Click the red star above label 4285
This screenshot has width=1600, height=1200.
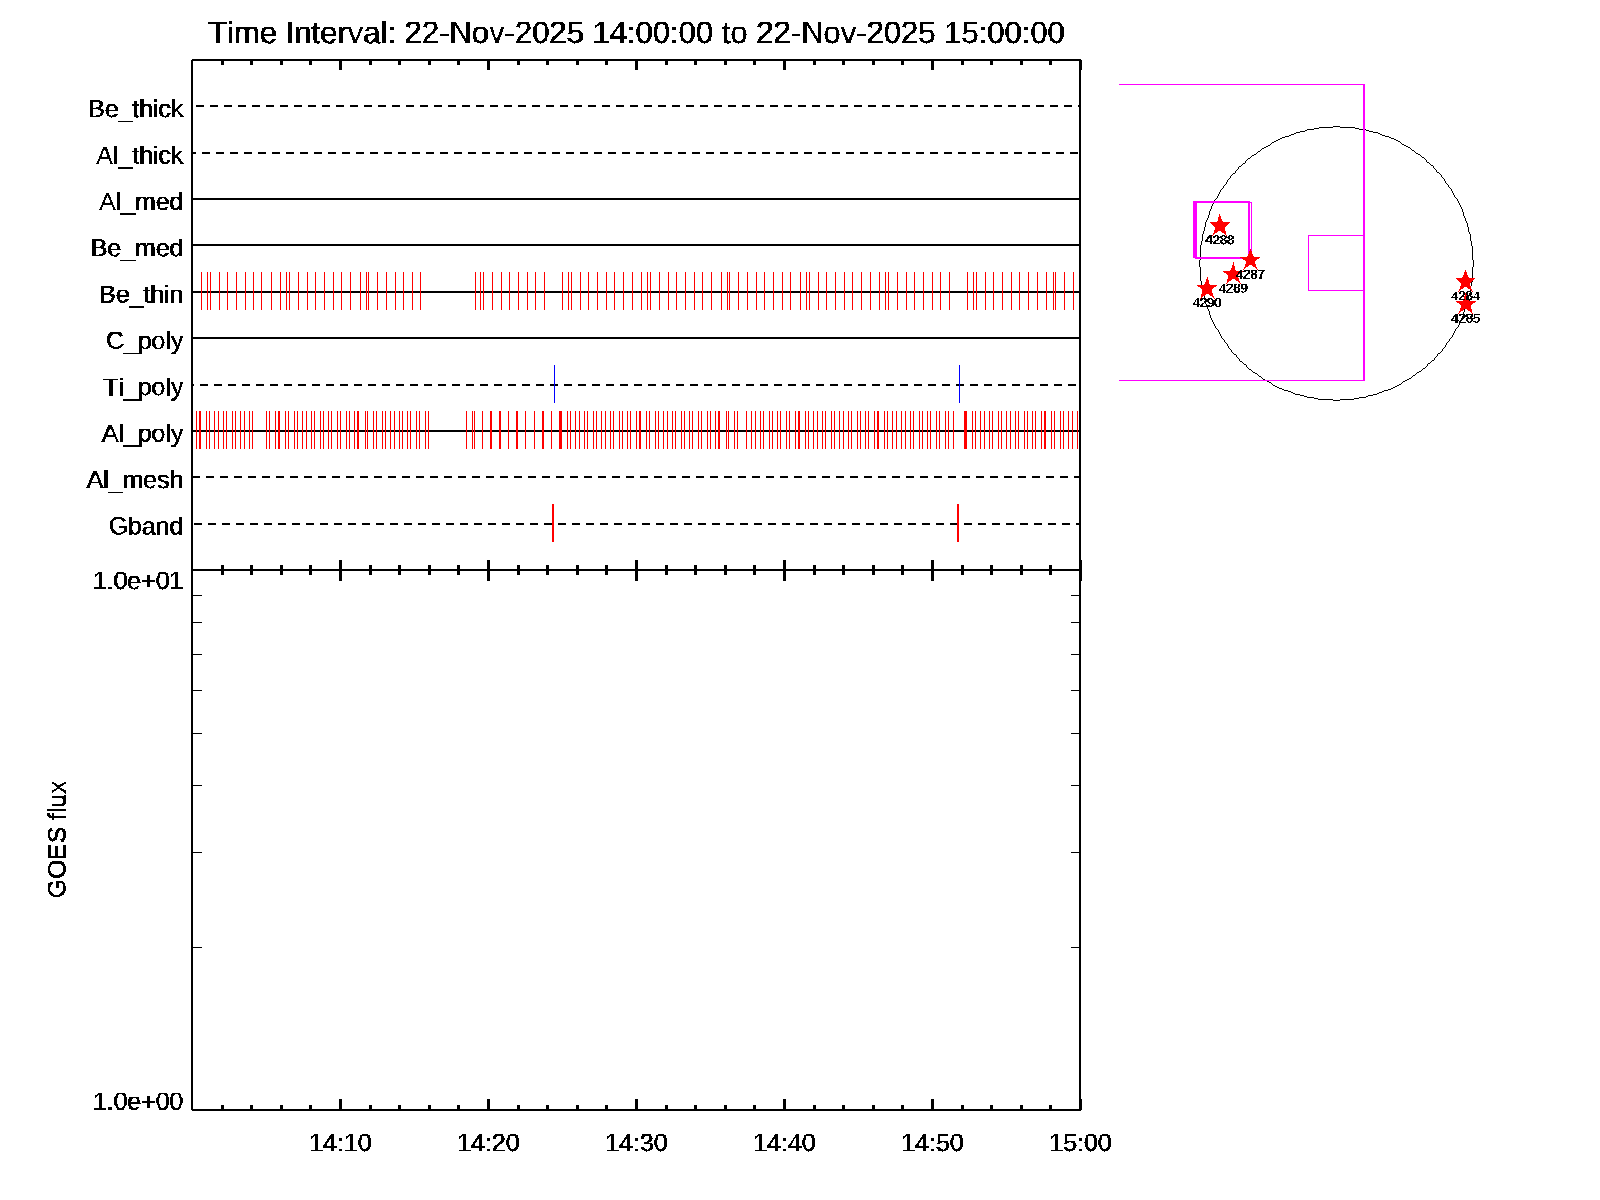click(1465, 304)
